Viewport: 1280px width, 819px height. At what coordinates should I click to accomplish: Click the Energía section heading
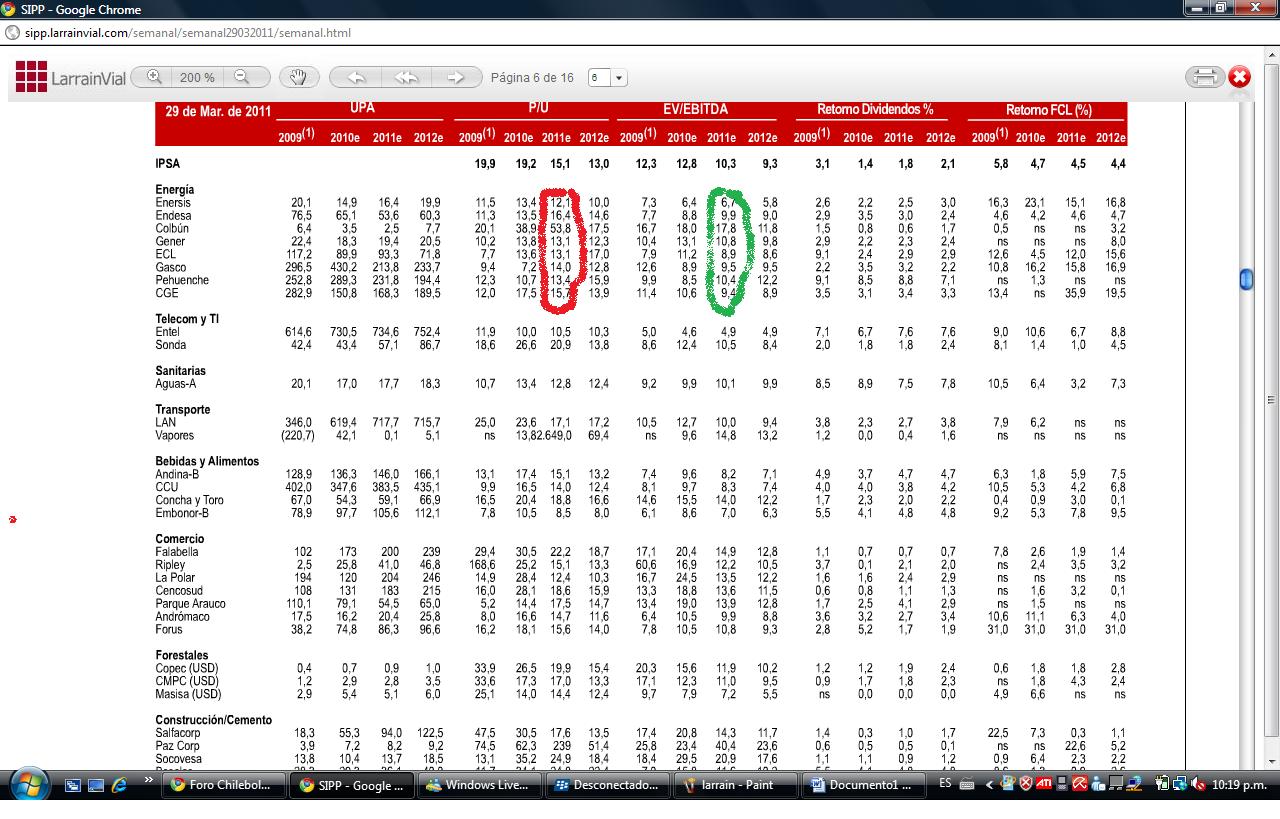coord(175,189)
